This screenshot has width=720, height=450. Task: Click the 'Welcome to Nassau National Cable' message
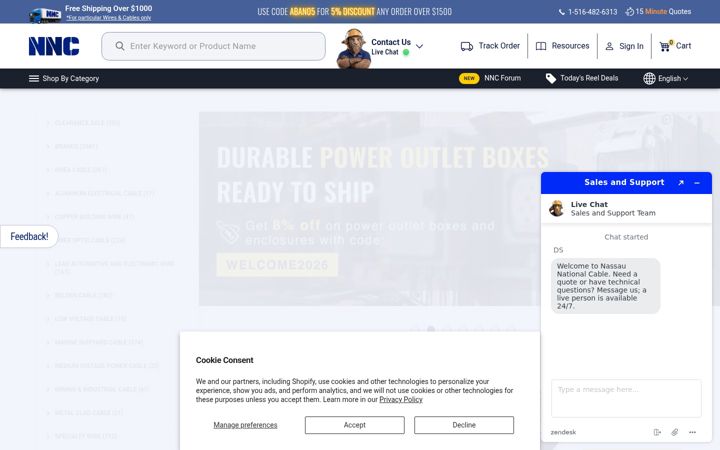tap(605, 286)
